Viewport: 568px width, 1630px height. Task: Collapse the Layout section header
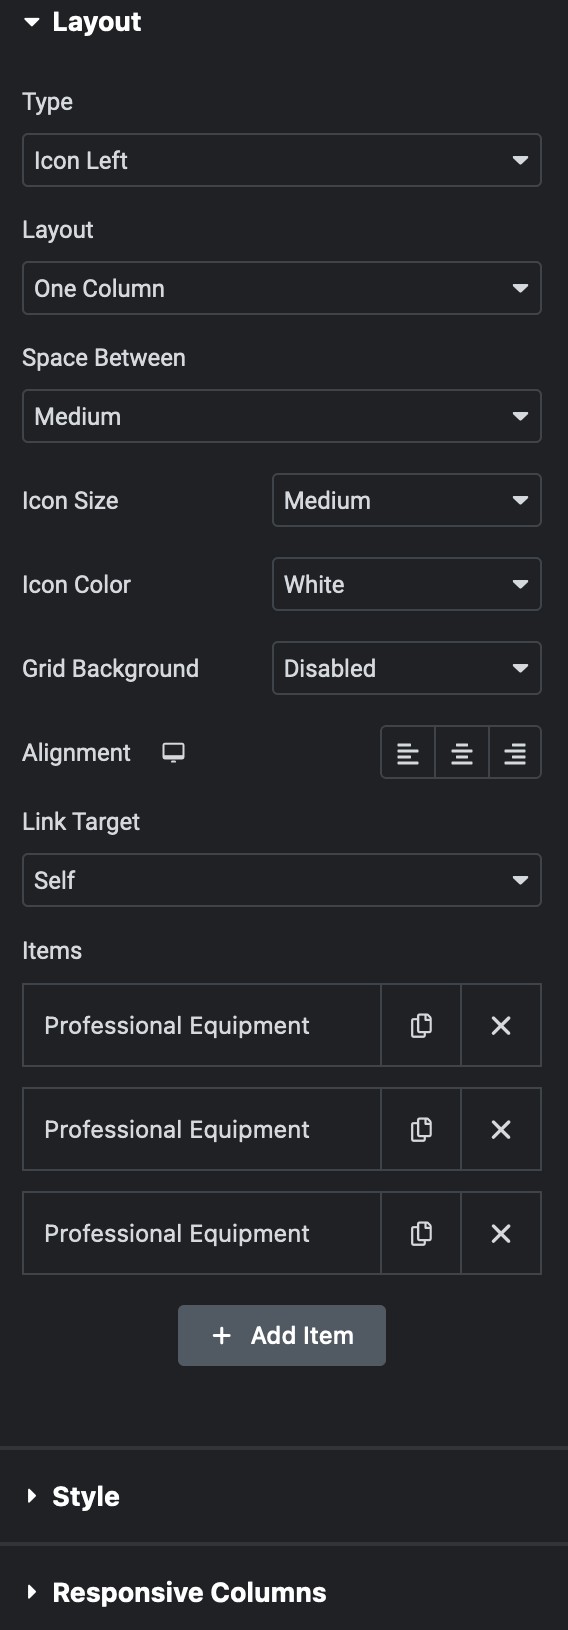(x=82, y=22)
